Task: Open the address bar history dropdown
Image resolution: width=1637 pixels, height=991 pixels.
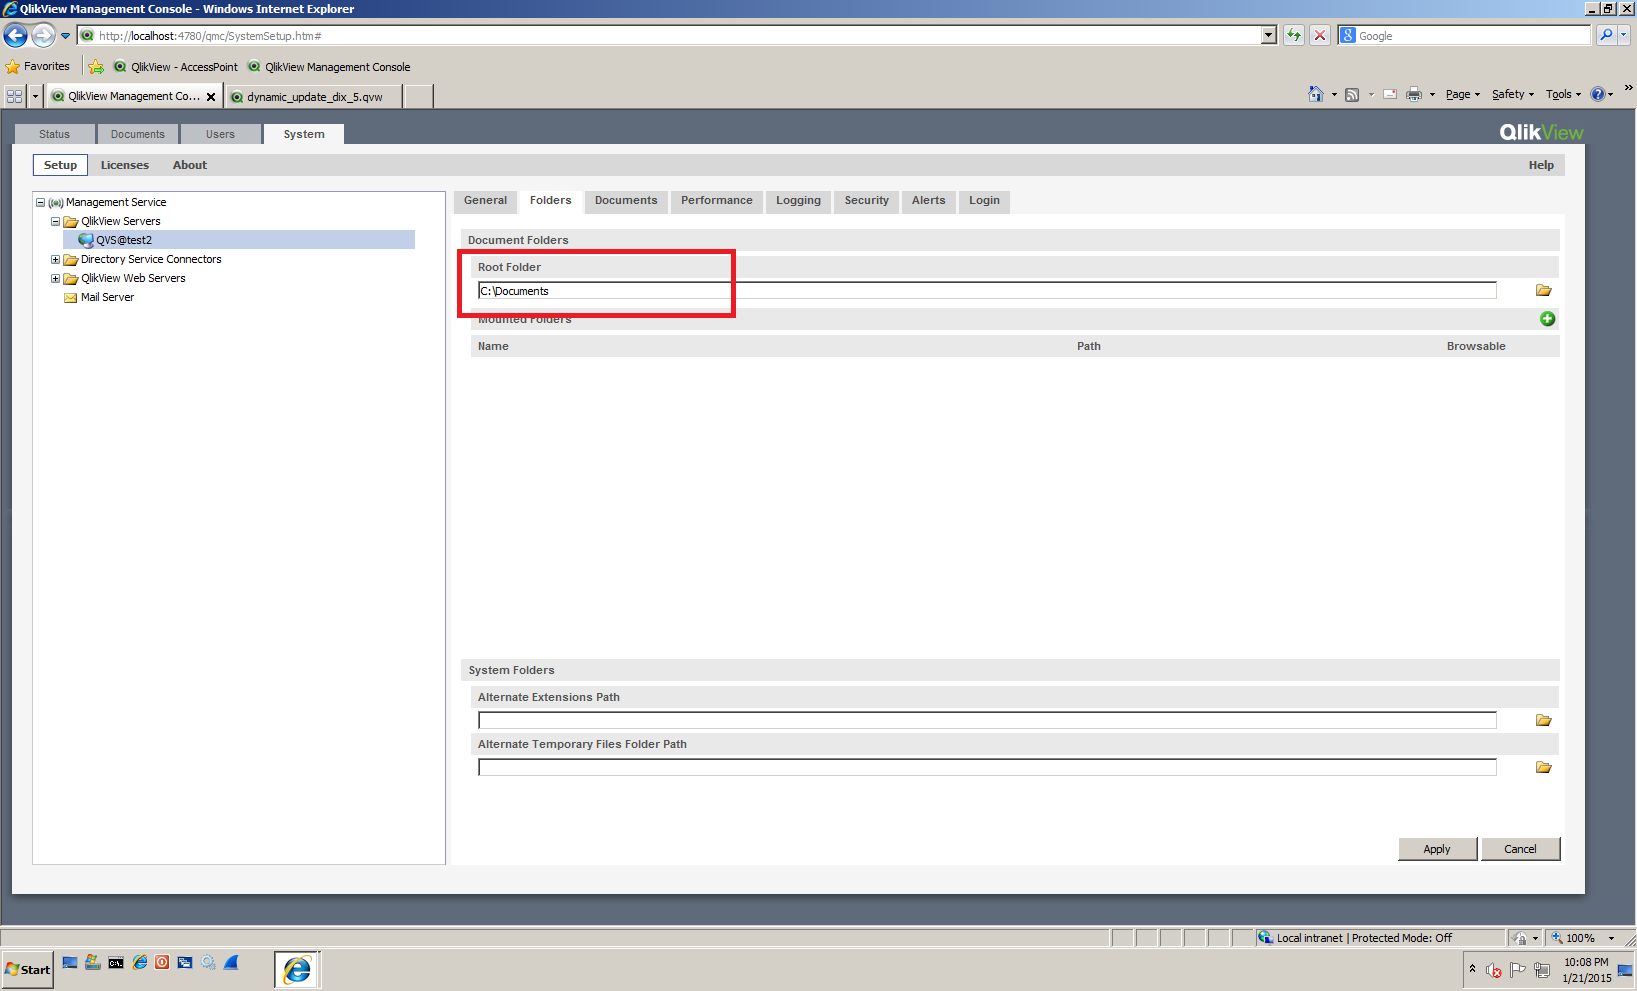Action: [1269, 36]
